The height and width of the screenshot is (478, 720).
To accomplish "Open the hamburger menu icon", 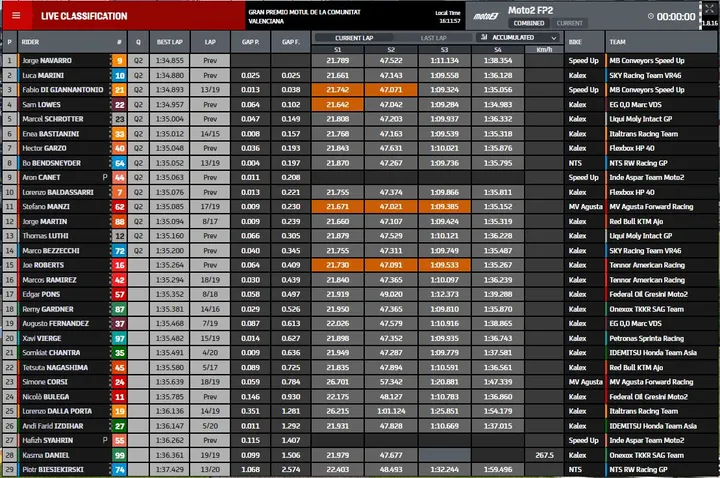I will coord(16,15).
